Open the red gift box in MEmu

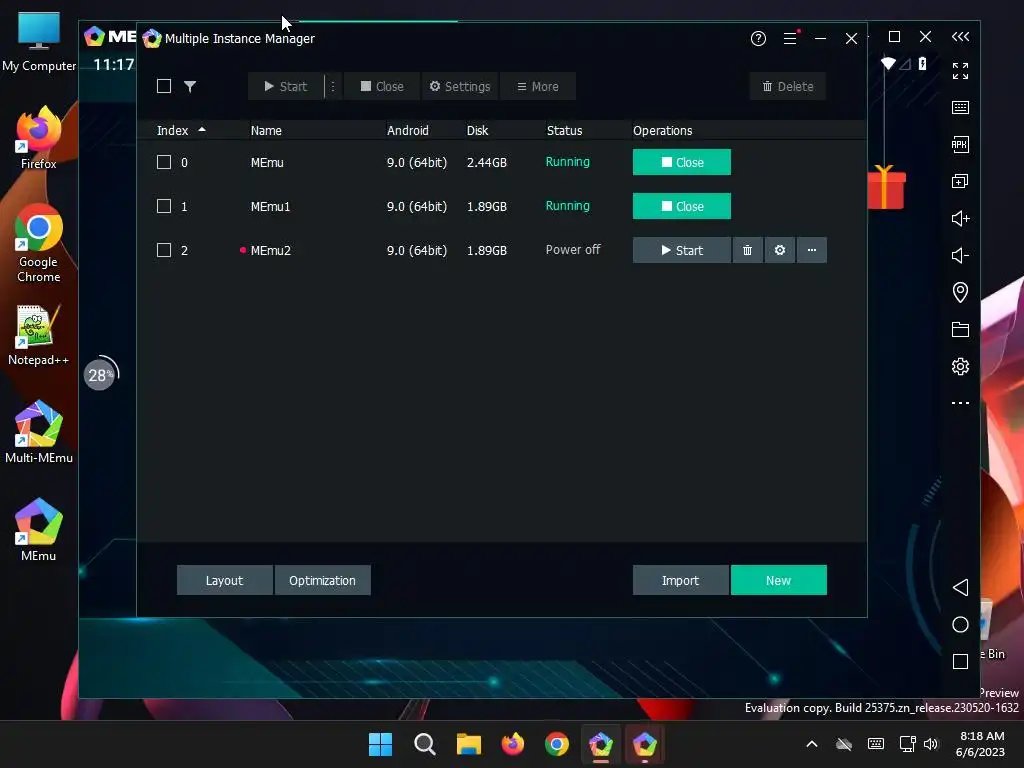tap(886, 187)
